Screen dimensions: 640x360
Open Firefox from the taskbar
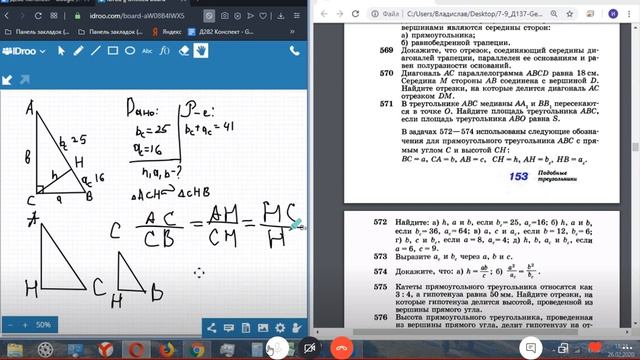[167, 350]
